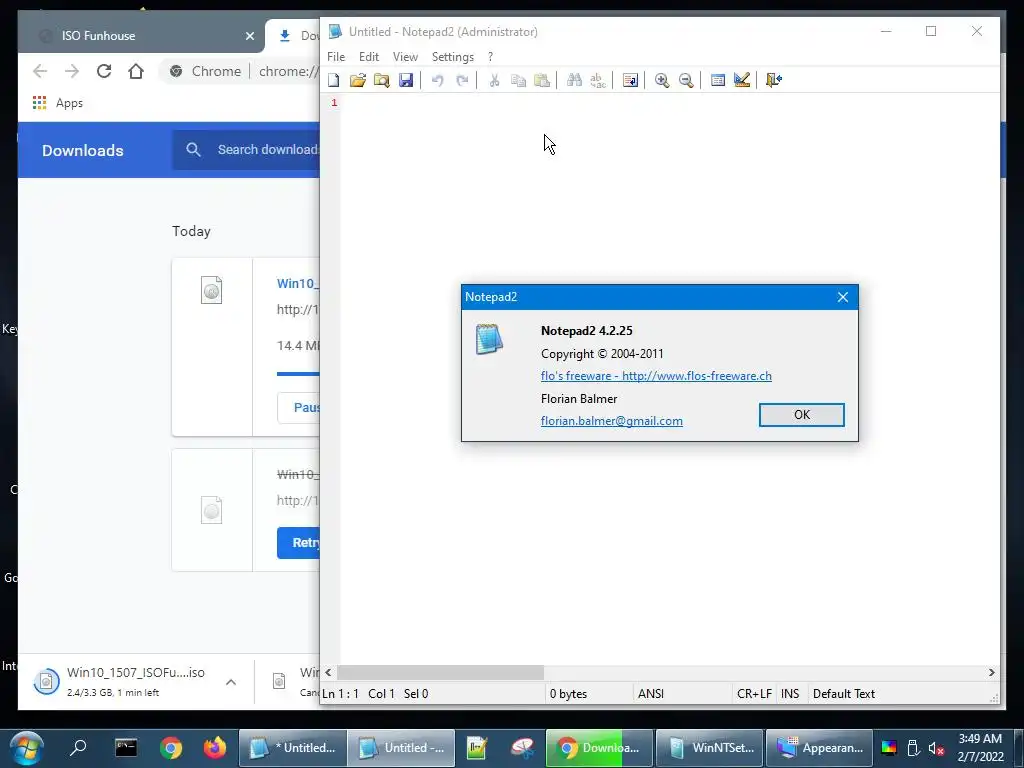The width and height of the screenshot is (1024, 768).
Task: Click the Exit door toolbar icon
Action: [x=774, y=80]
